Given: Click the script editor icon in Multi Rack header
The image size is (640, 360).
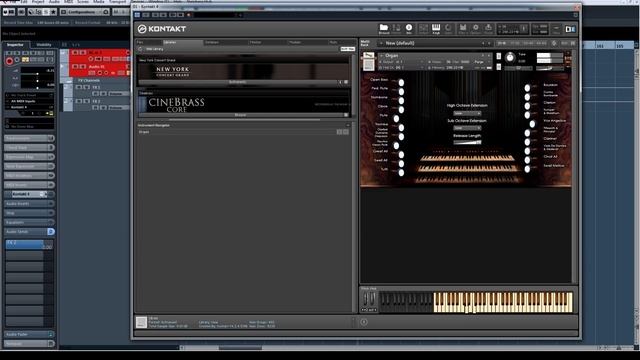Looking at the screenshot, I should 554,43.
